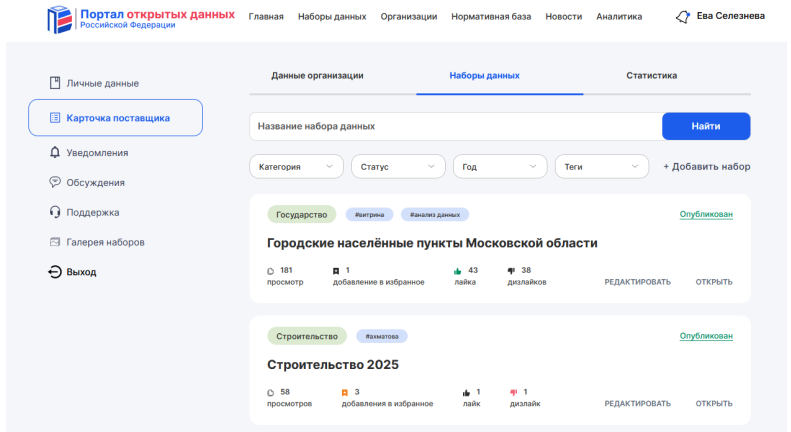The height and width of the screenshot is (432, 791).
Task: Switch to the Статистика tab
Action: (x=651, y=76)
